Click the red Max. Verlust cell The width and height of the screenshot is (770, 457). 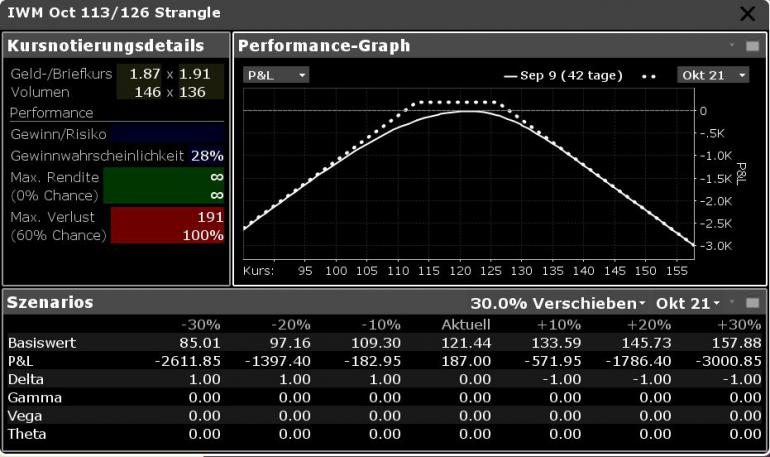(167, 226)
